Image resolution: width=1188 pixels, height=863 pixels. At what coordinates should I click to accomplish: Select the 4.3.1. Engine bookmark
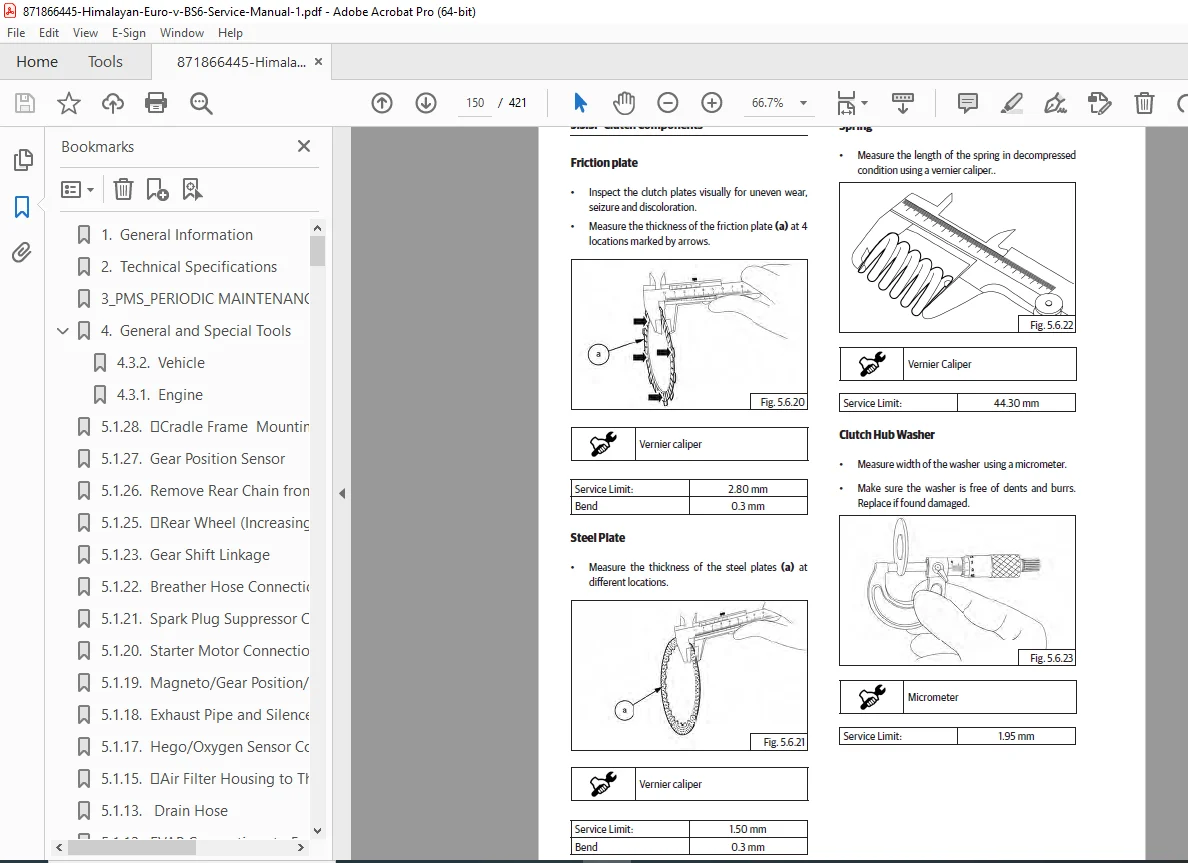click(160, 395)
